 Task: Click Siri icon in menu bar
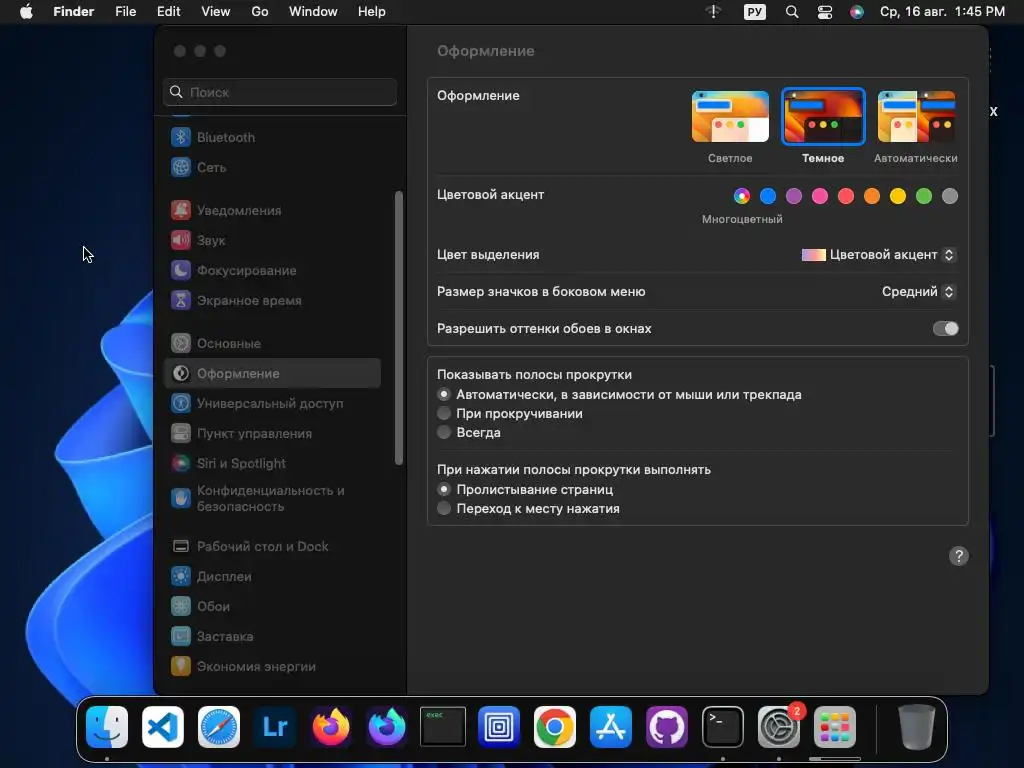tap(857, 12)
